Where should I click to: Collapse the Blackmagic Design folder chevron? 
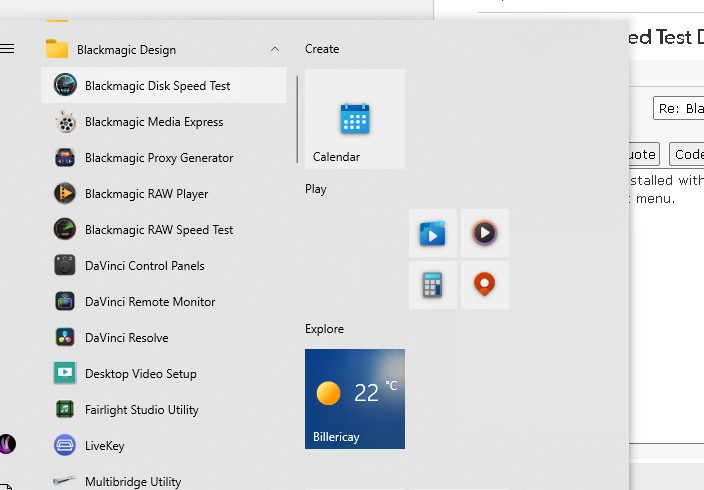click(275, 49)
